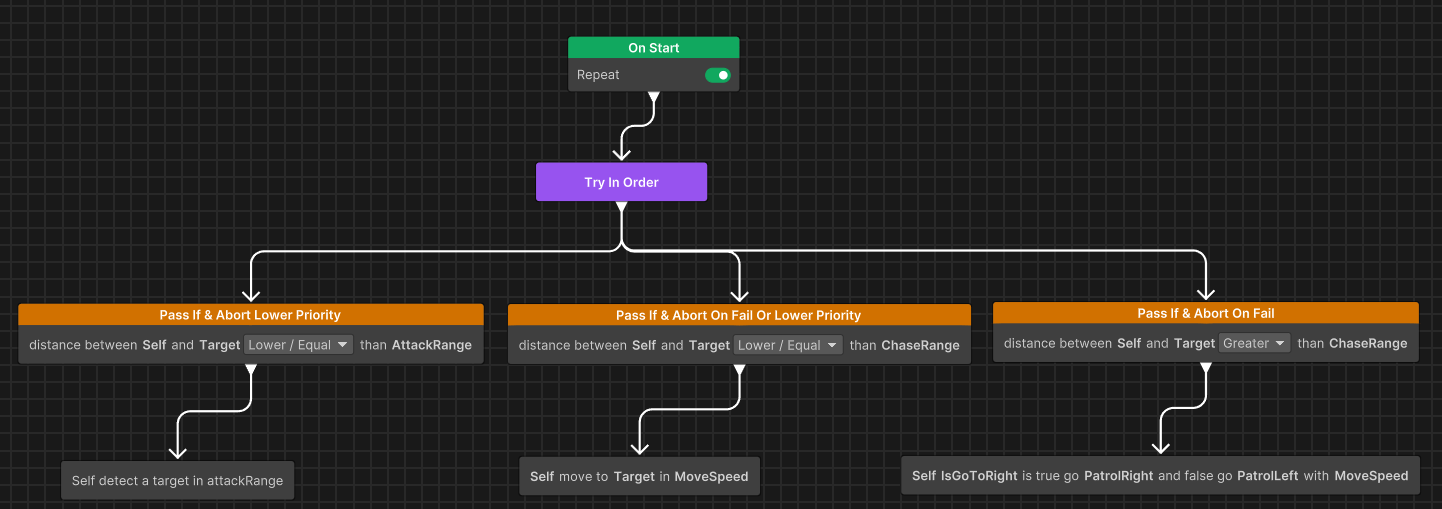Click the Pass If & Abort On Fail header
This screenshot has height=509, width=1442.
pyautogui.click(x=1206, y=313)
